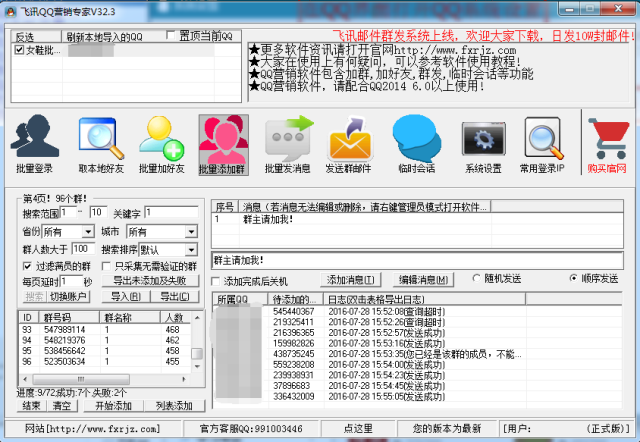
Task: Open the 搜索排序 sort order dropdown
Action: coord(191,249)
